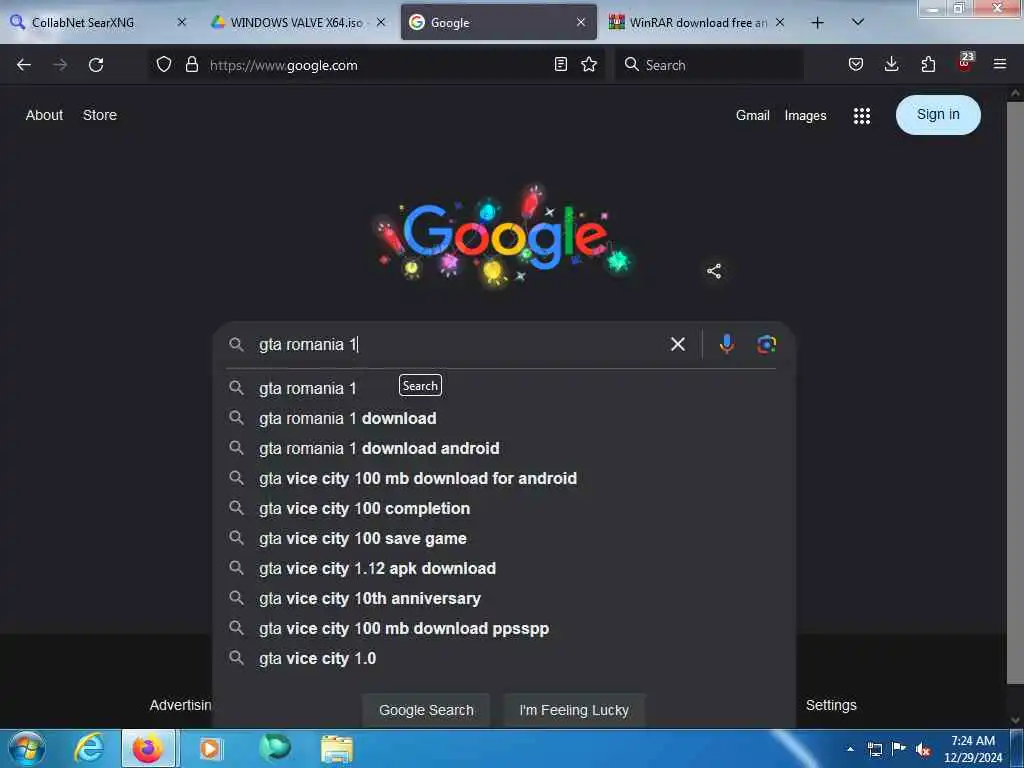Open the extensions puzzle icon
Screen dimensions: 1024x768
tap(928, 65)
